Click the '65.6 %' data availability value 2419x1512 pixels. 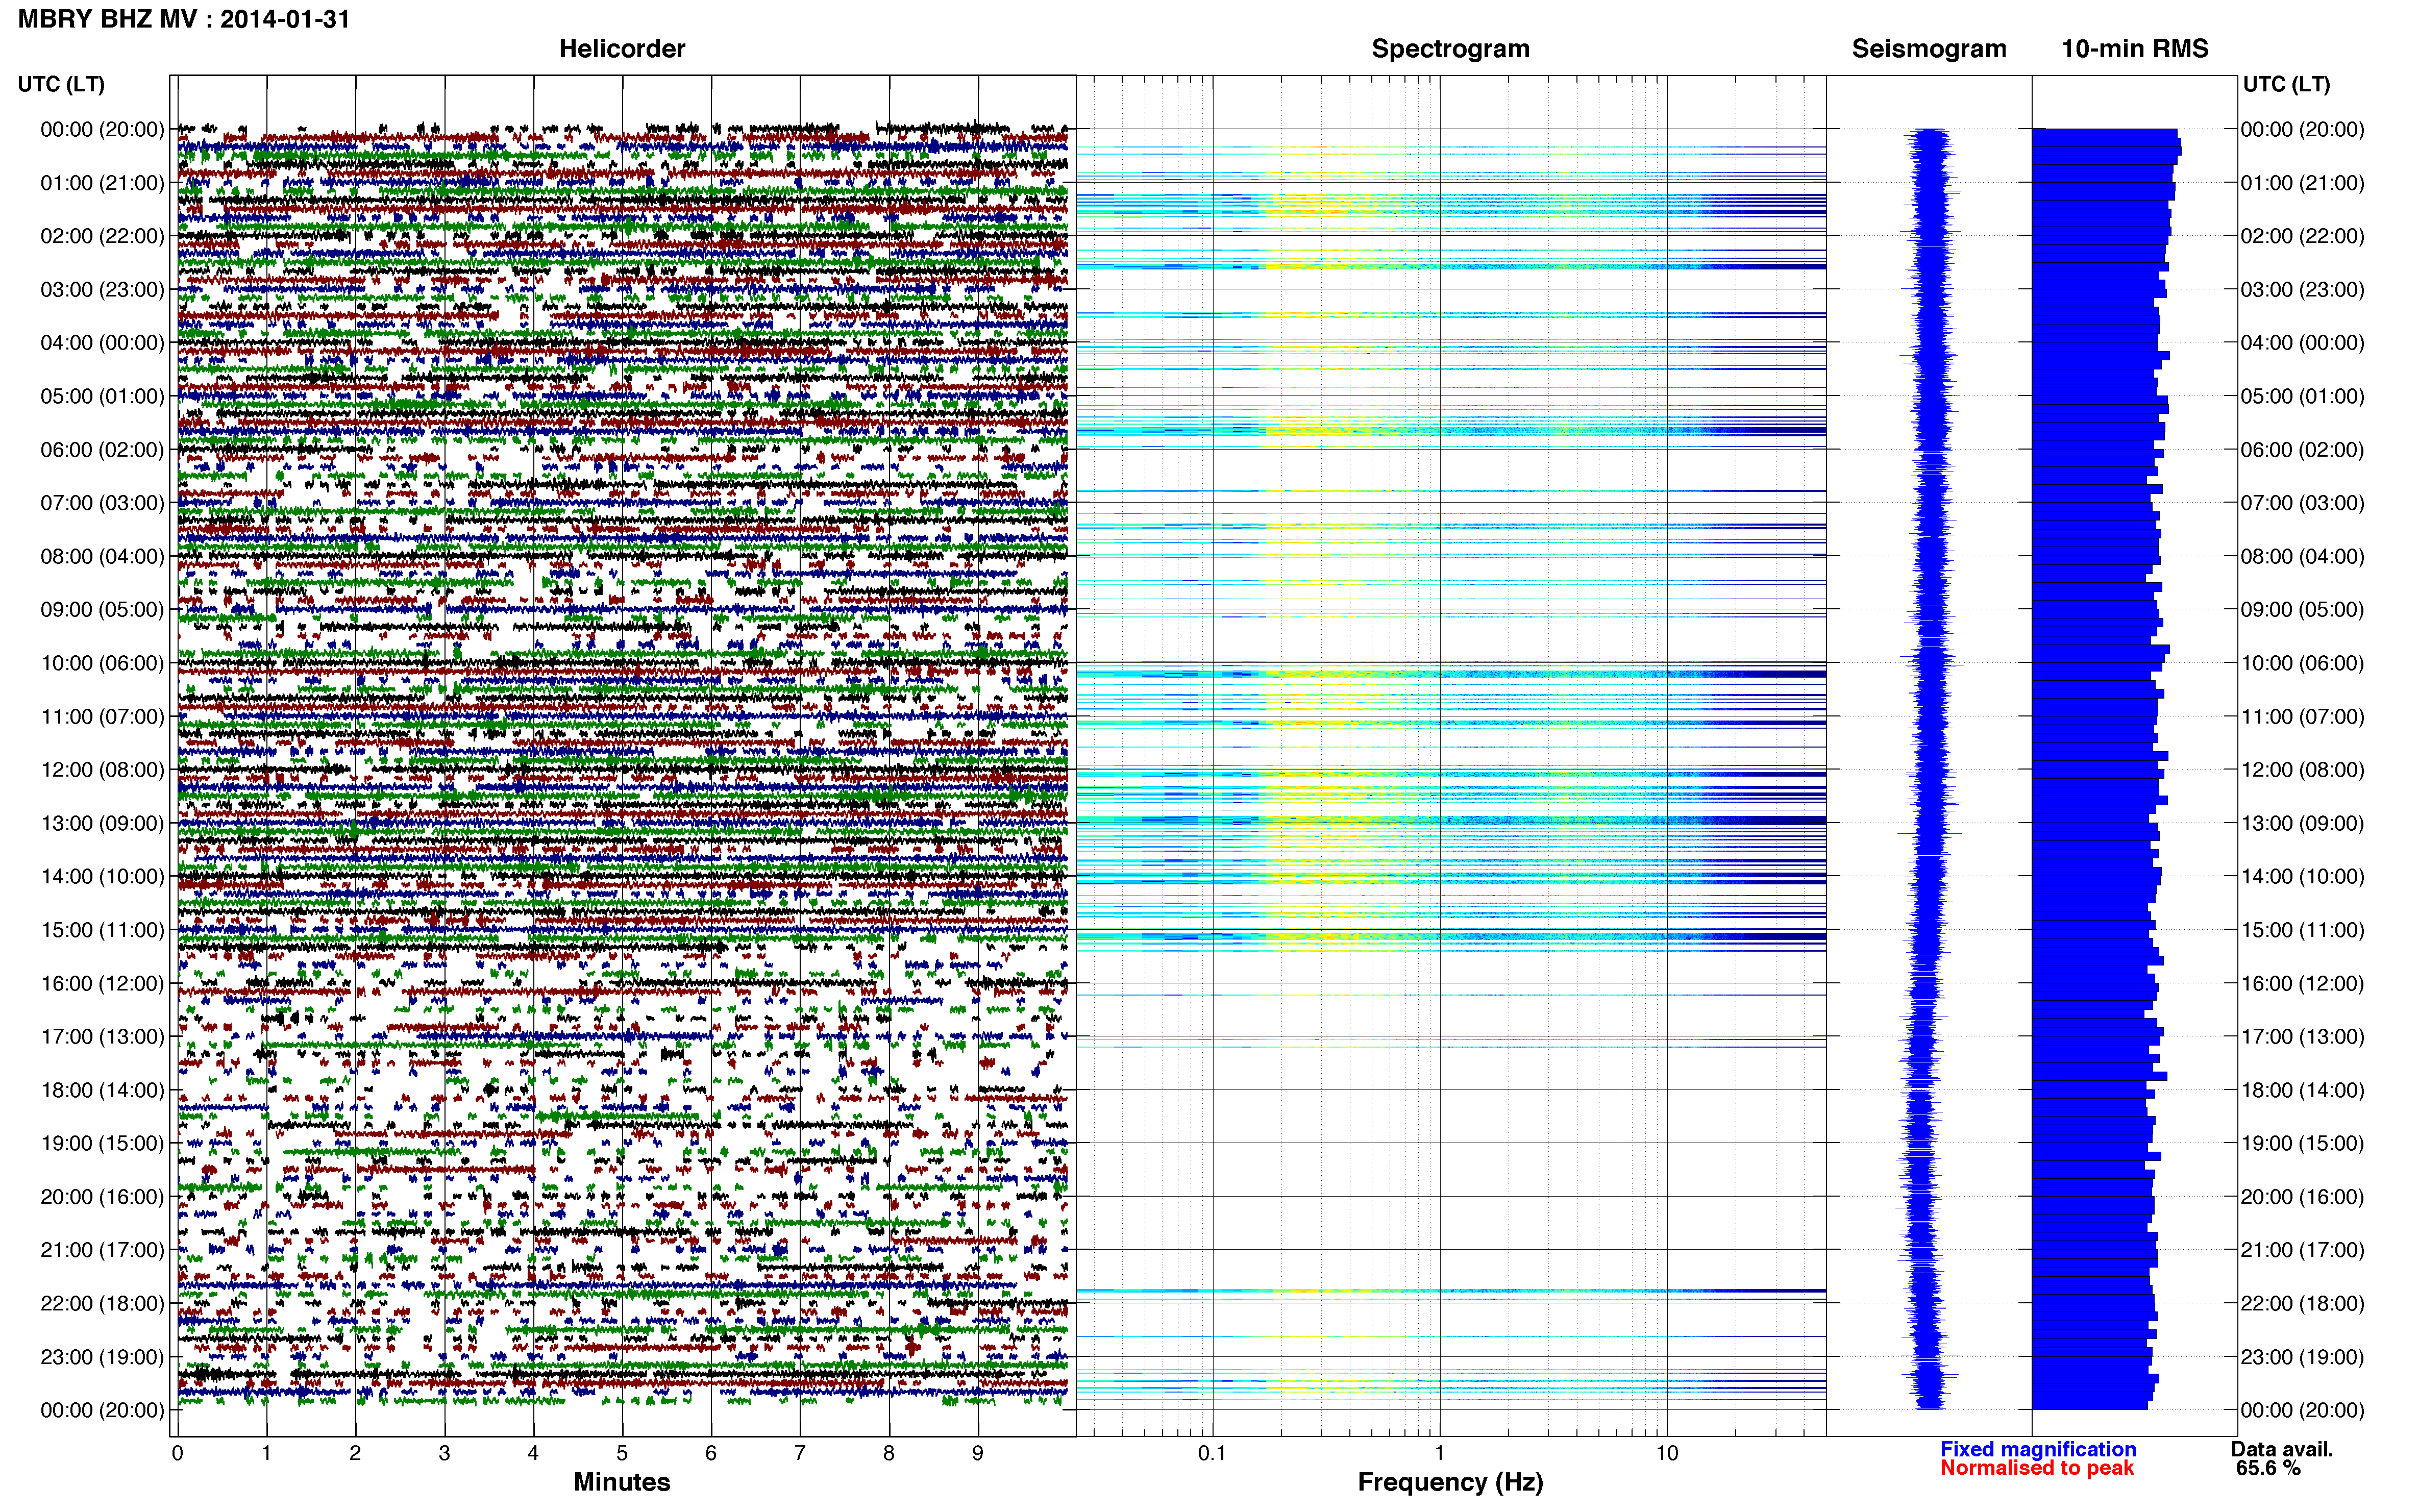tap(2269, 1468)
